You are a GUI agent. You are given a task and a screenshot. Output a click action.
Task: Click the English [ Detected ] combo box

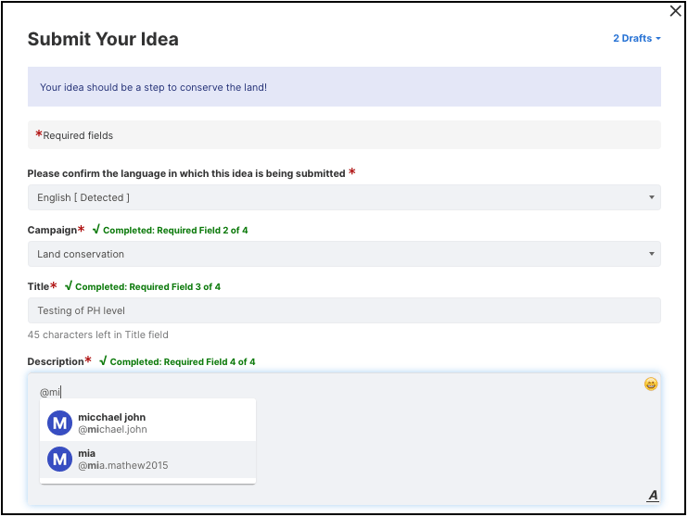point(344,197)
